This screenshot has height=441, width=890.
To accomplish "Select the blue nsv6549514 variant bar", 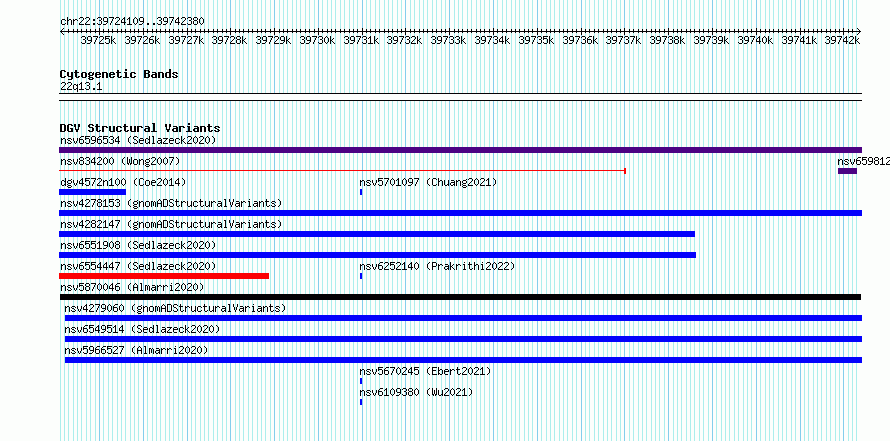I will coord(463,339).
